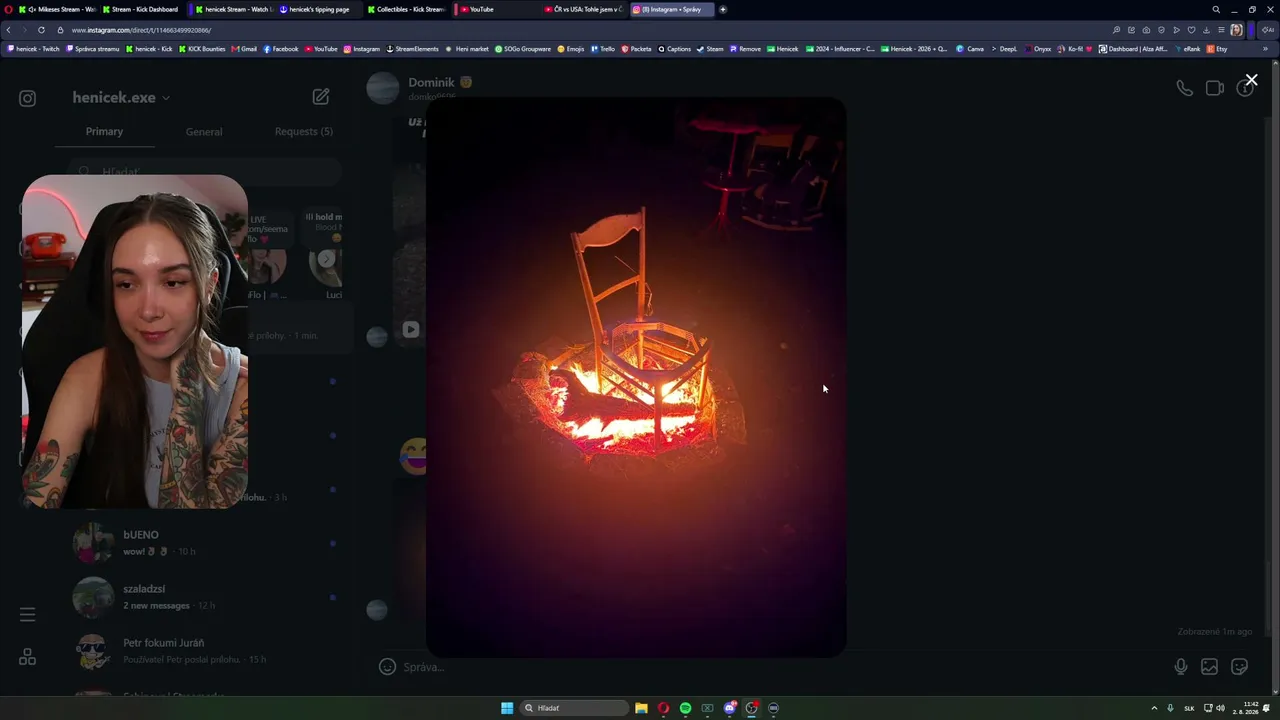1280x720 pixels.
Task: Switch to Collectibles - Kick Stream tab
Action: coord(407,9)
